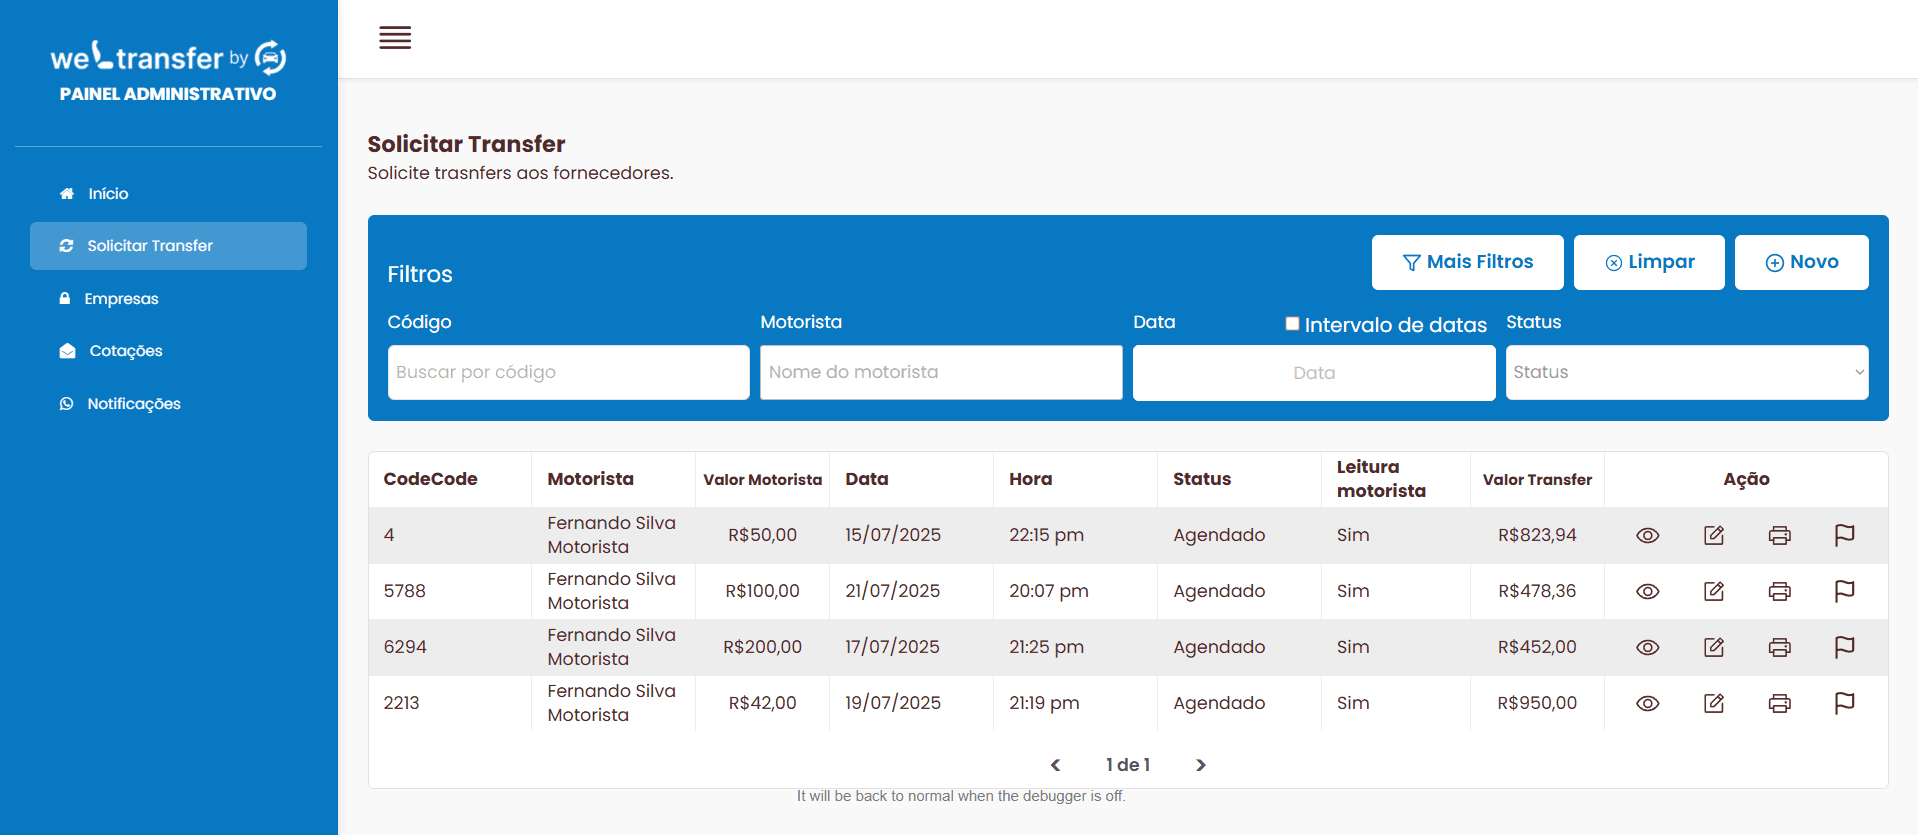
Task: Edit the transfer with code 4
Action: (1713, 535)
